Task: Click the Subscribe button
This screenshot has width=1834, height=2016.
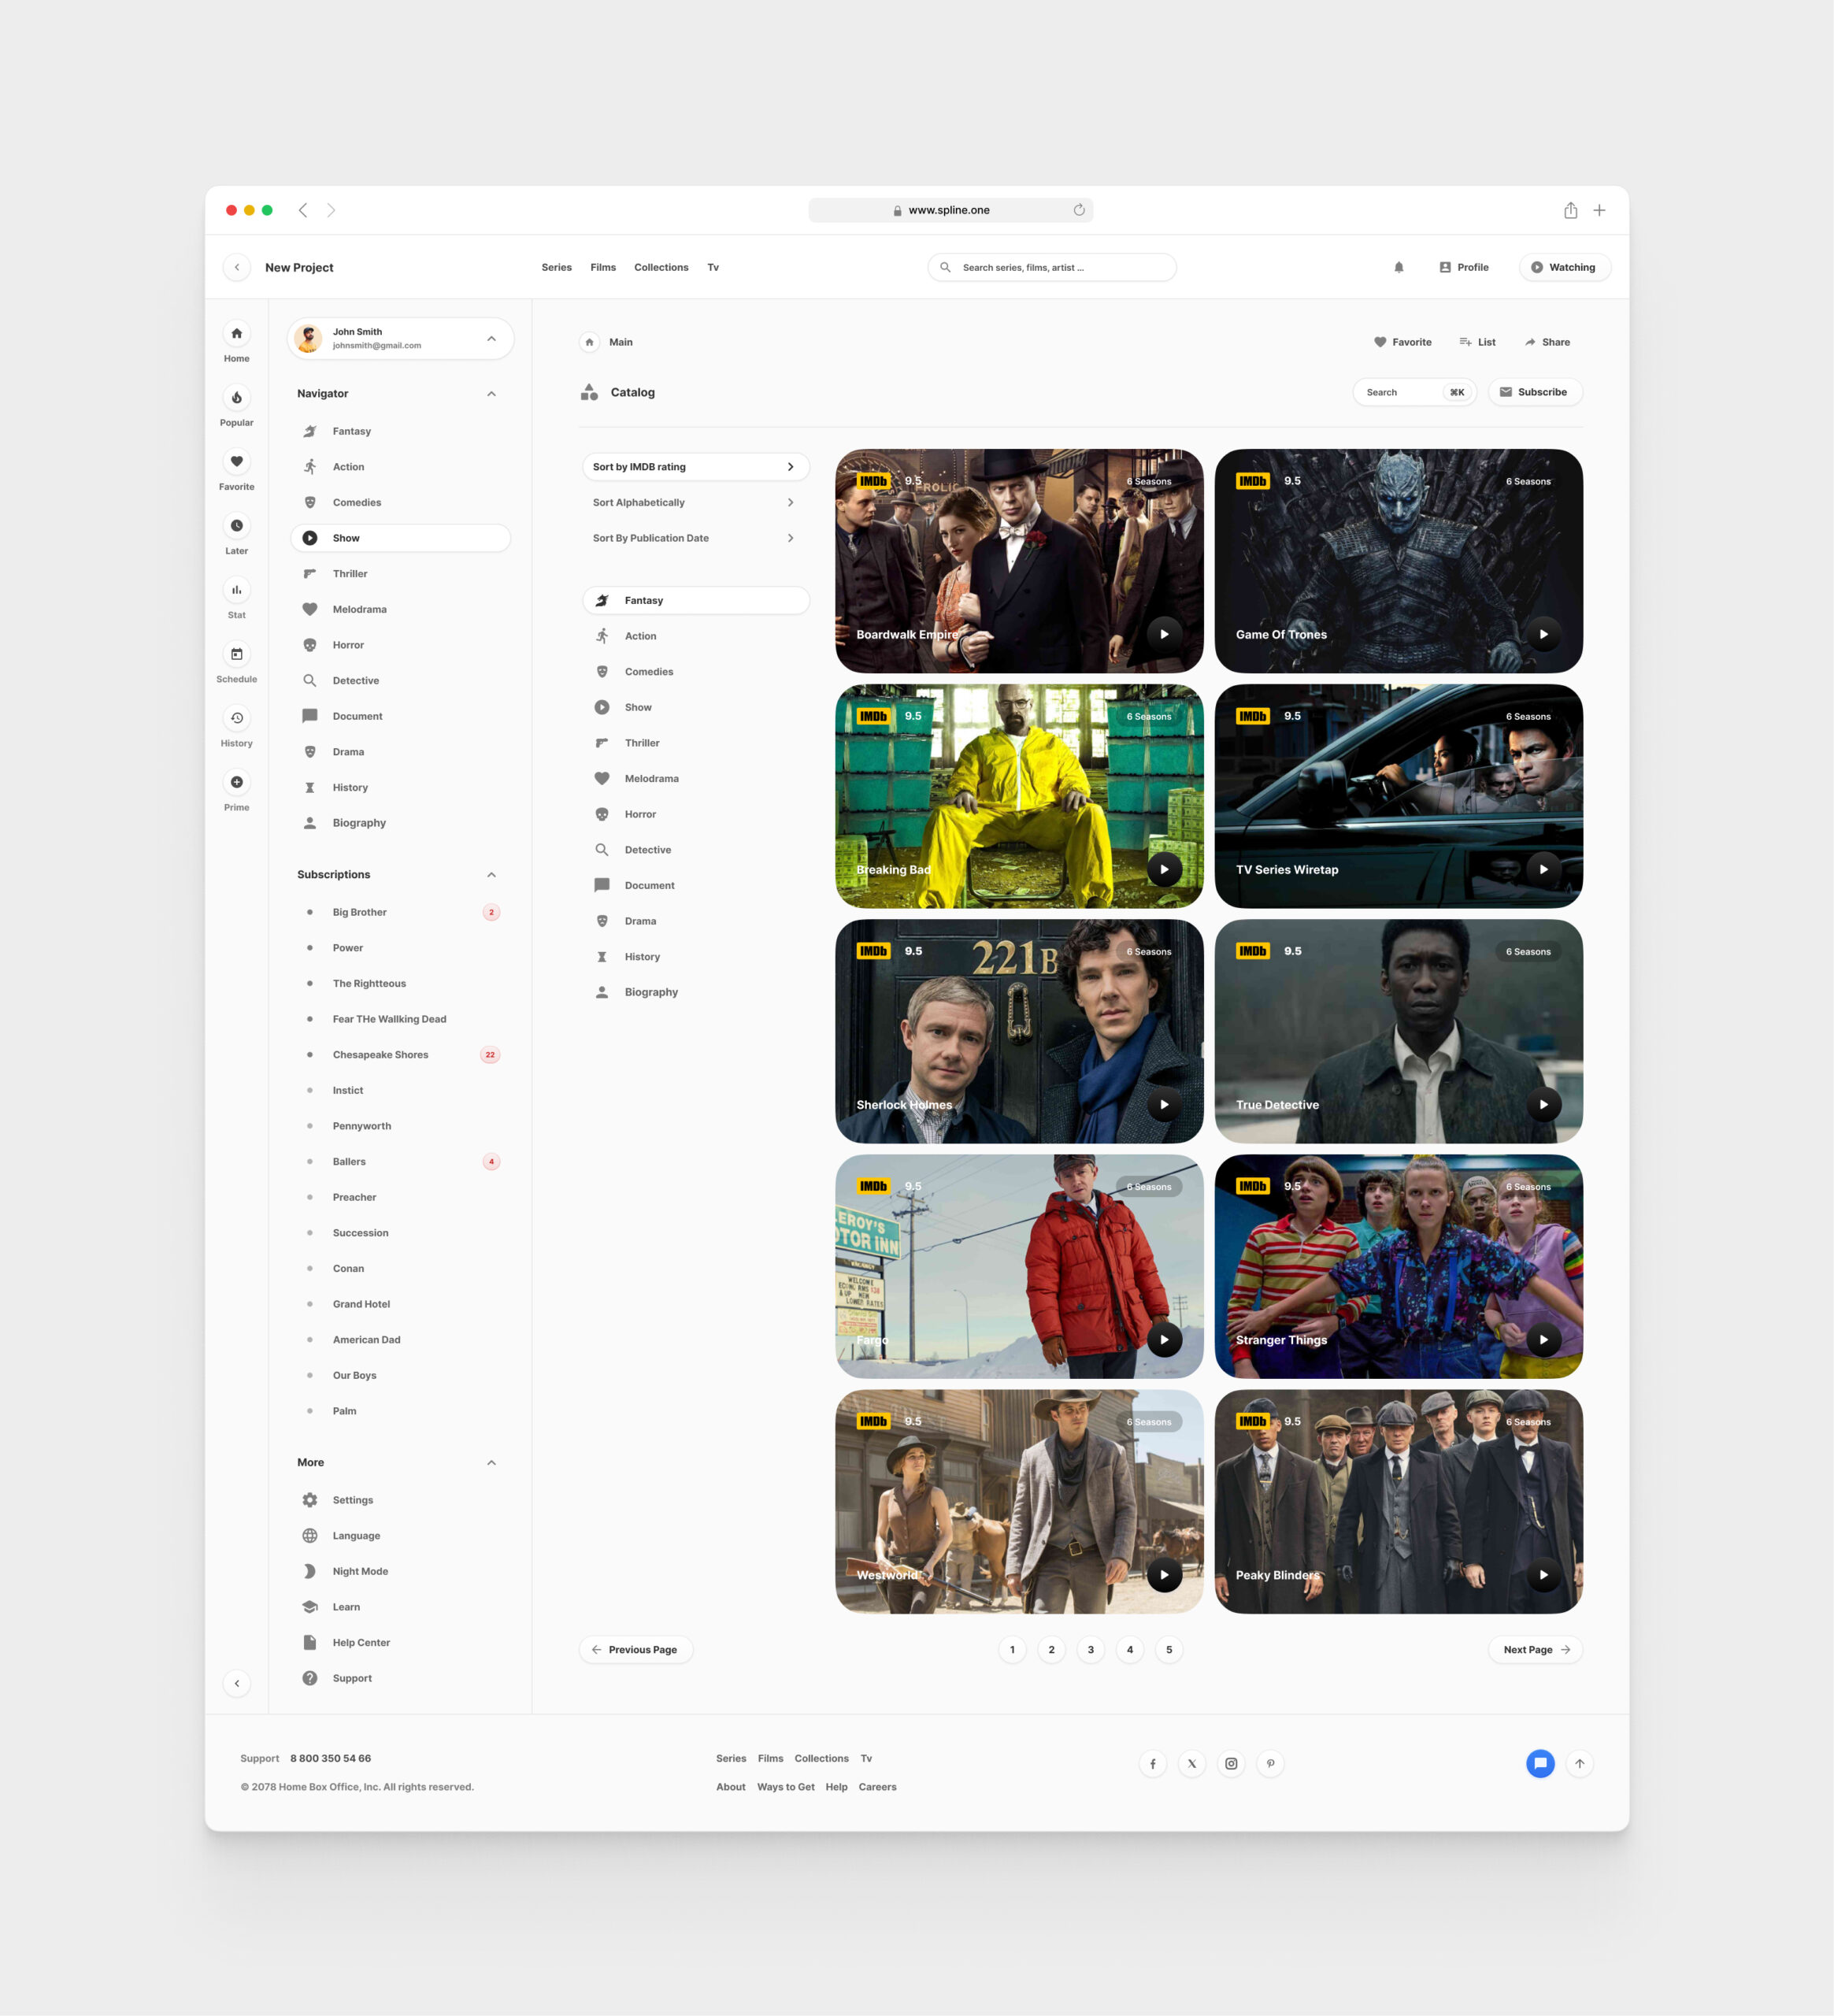Action: click(x=1535, y=392)
